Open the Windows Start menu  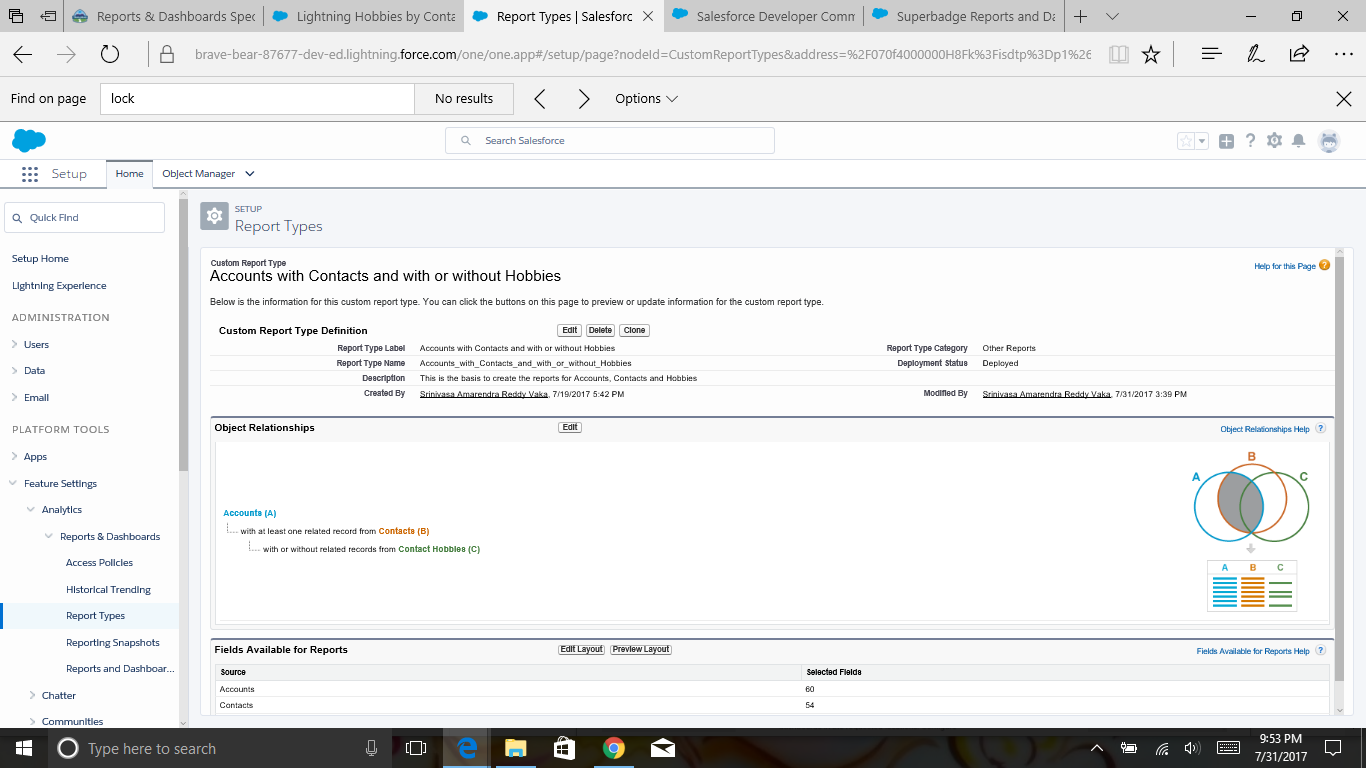pyautogui.click(x=24, y=748)
